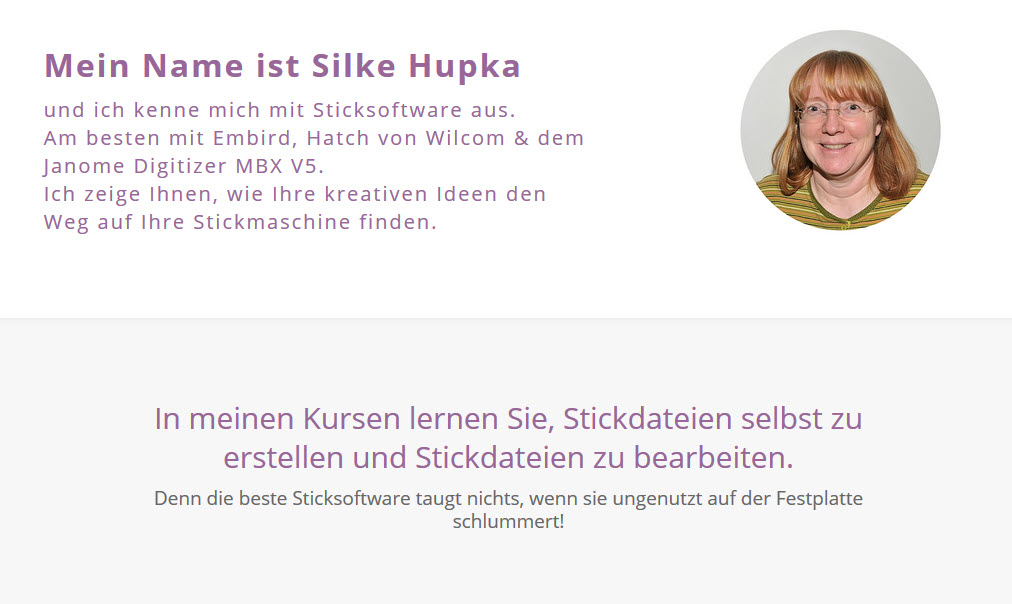Click the text 'Janome Digitizer MBX V5.'
This screenshot has width=1012, height=604.
[x=184, y=166]
